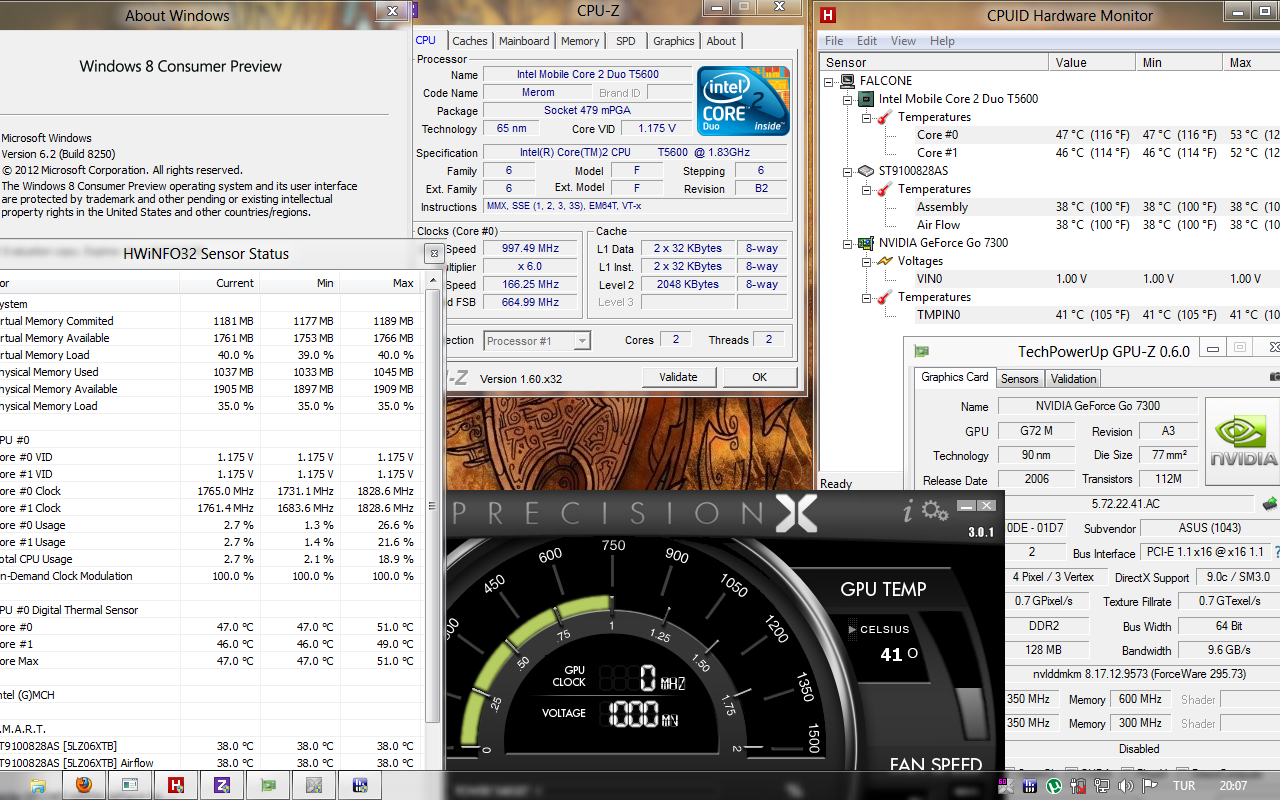Open Hardware Monitor File menu
The image size is (1280, 800).
(834, 41)
